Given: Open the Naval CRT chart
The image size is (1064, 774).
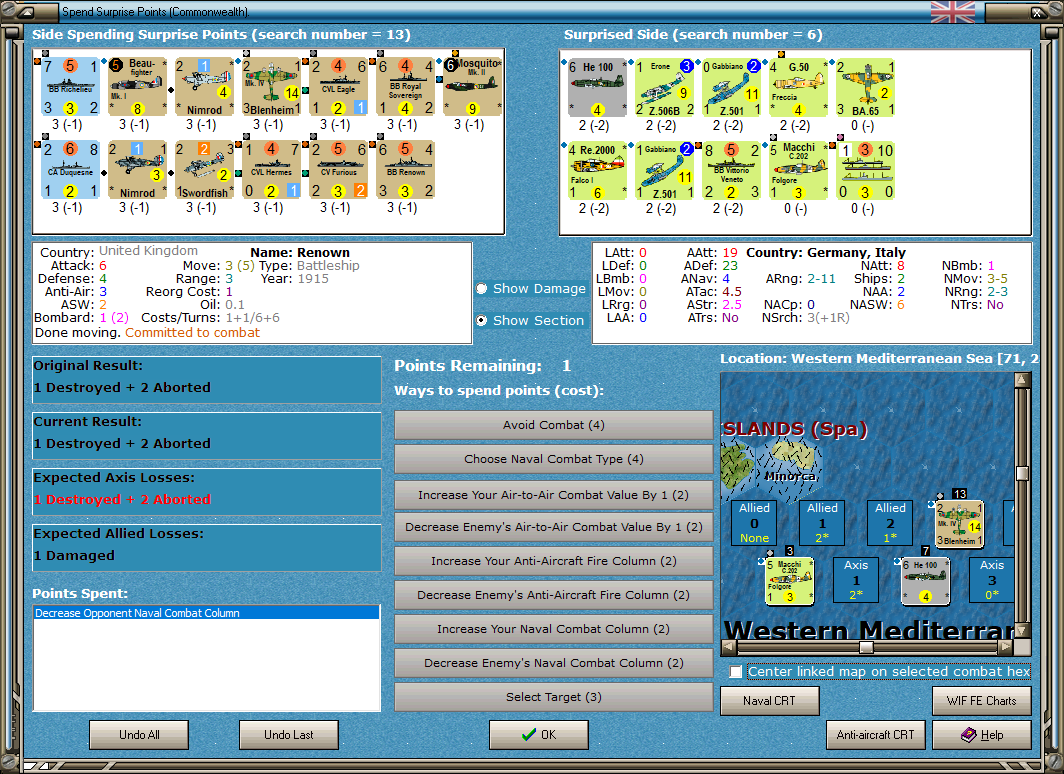Looking at the screenshot, I should point(770,701).
